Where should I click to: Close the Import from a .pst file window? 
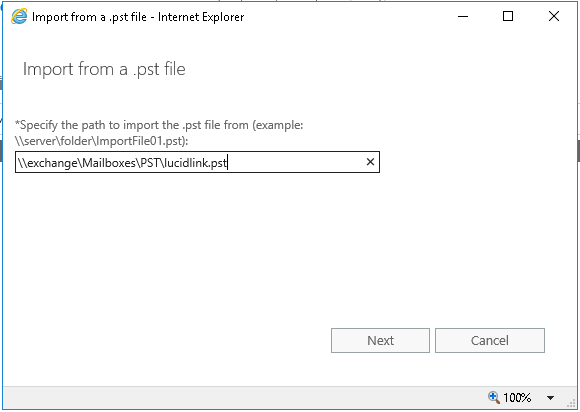(x=554, y=16)
